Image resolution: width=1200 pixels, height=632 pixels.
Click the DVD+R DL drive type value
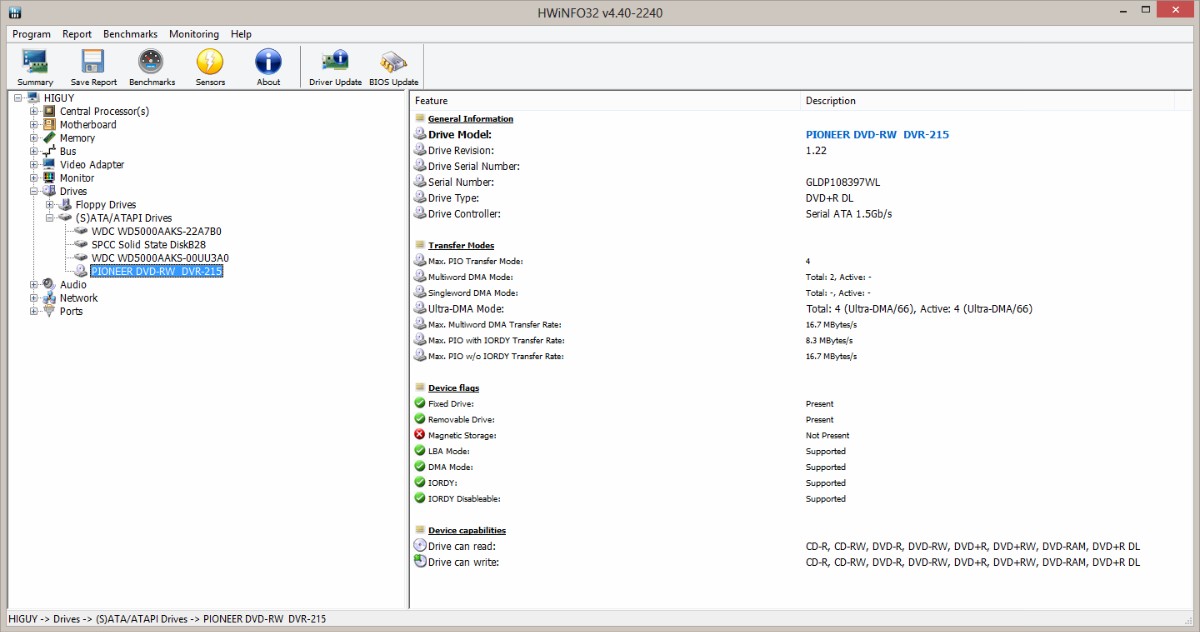click(830, 198)
